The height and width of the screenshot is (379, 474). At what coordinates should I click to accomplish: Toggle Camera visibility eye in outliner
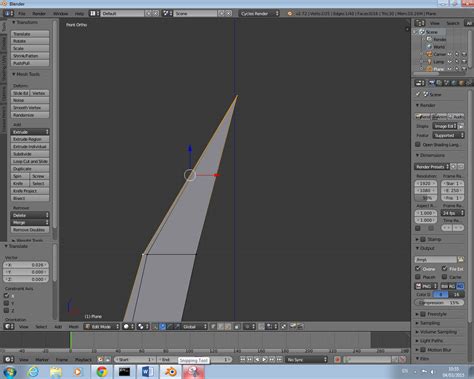[x=450, y=54]
